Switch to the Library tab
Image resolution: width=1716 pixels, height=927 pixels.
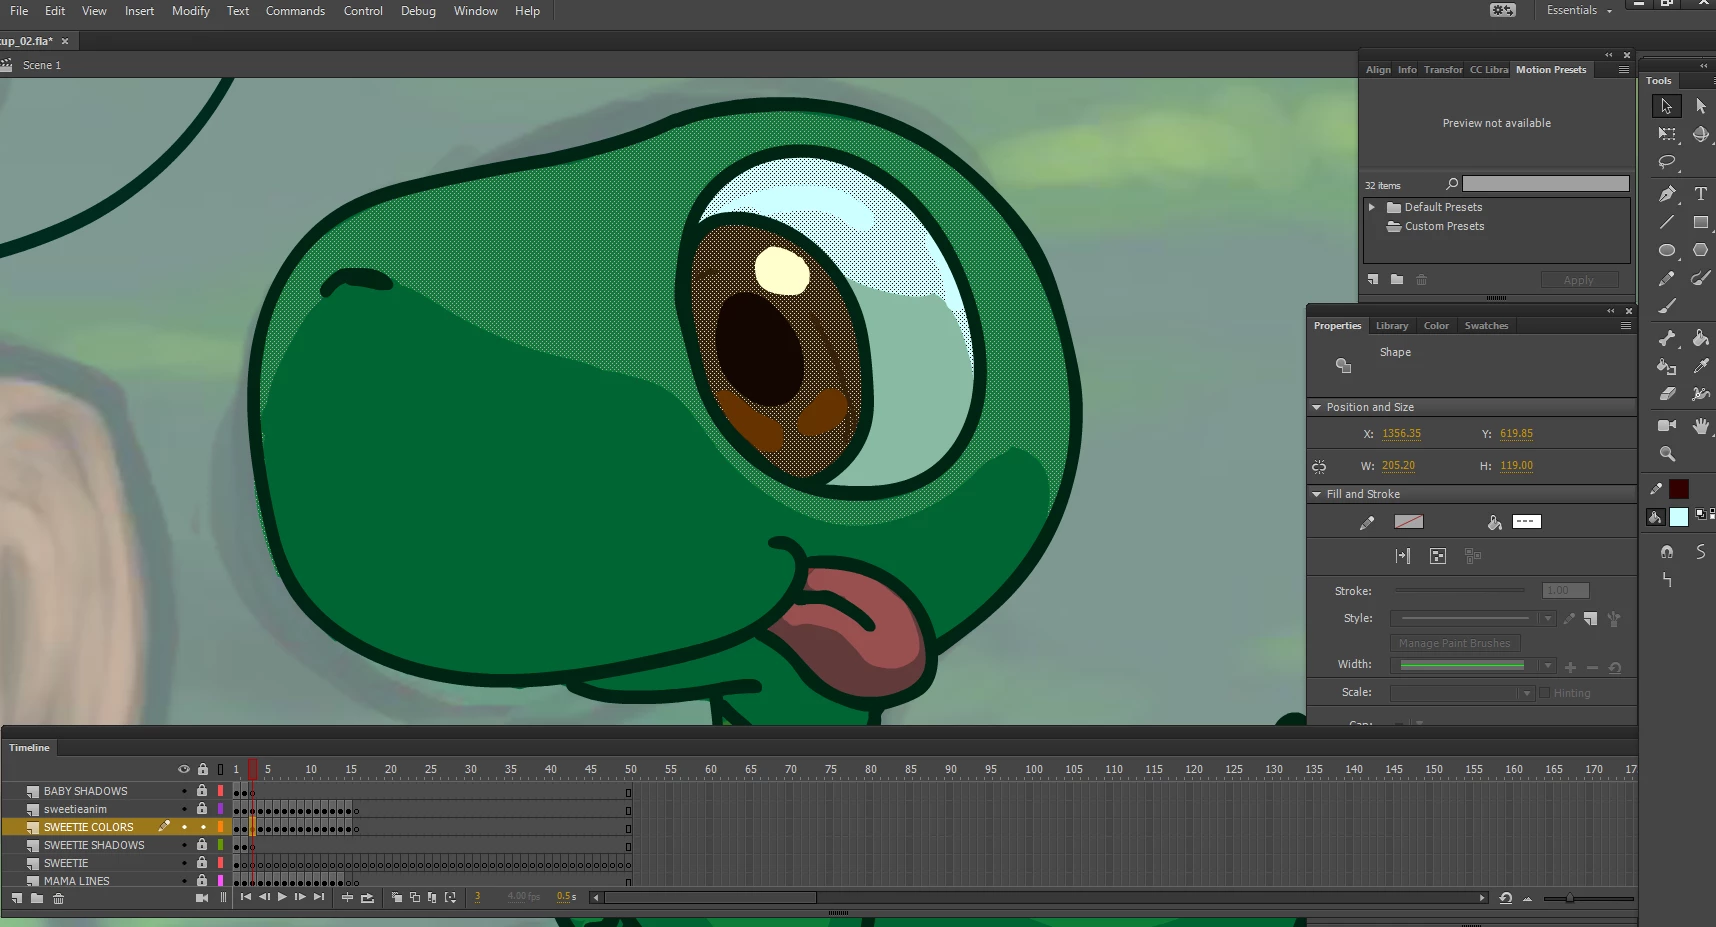point(1391,326)
